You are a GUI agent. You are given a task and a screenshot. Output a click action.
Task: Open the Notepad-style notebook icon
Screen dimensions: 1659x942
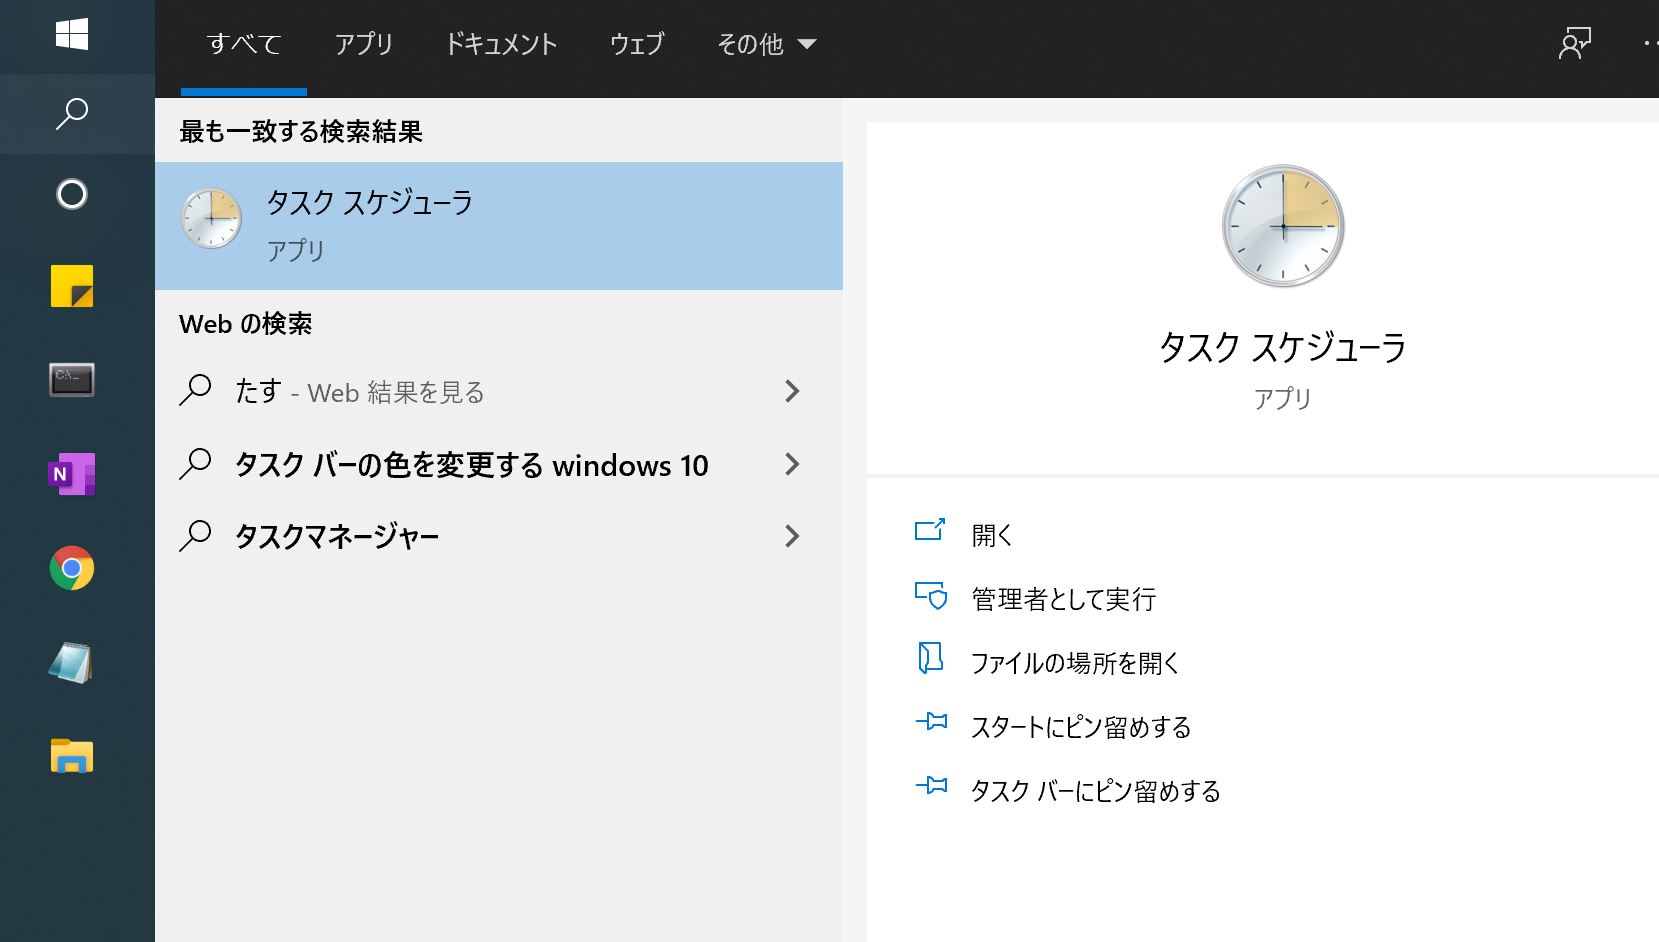coord(72,662)
